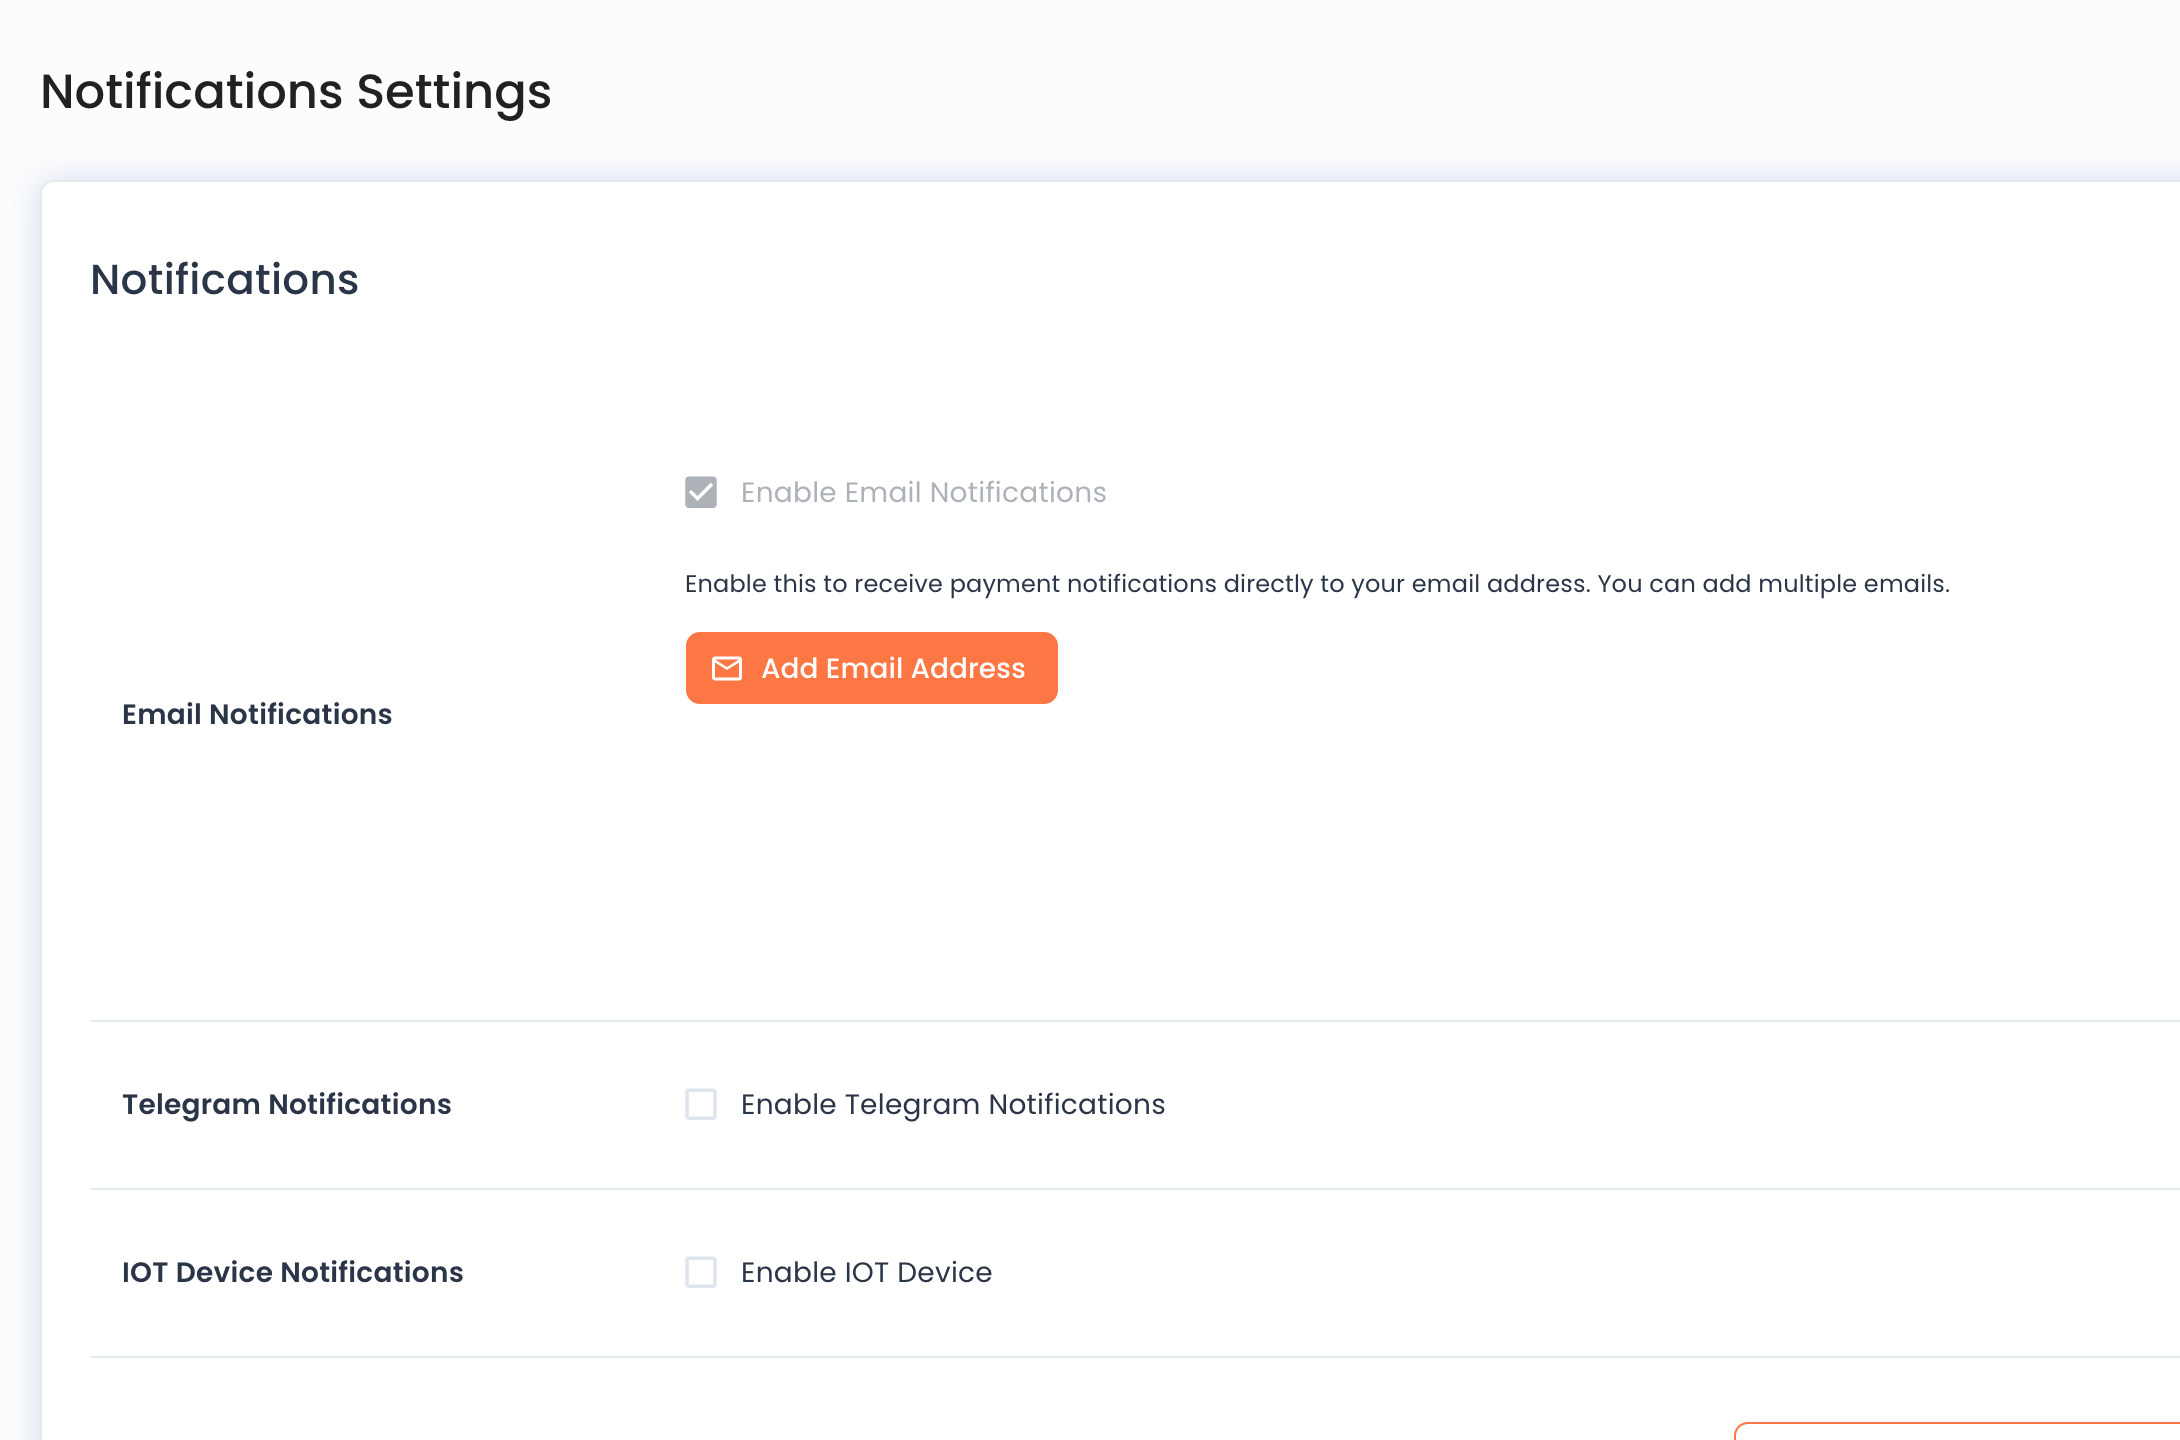Click the IOT Device Notifications row label

pyautogui.click(x=292, y=1272)
